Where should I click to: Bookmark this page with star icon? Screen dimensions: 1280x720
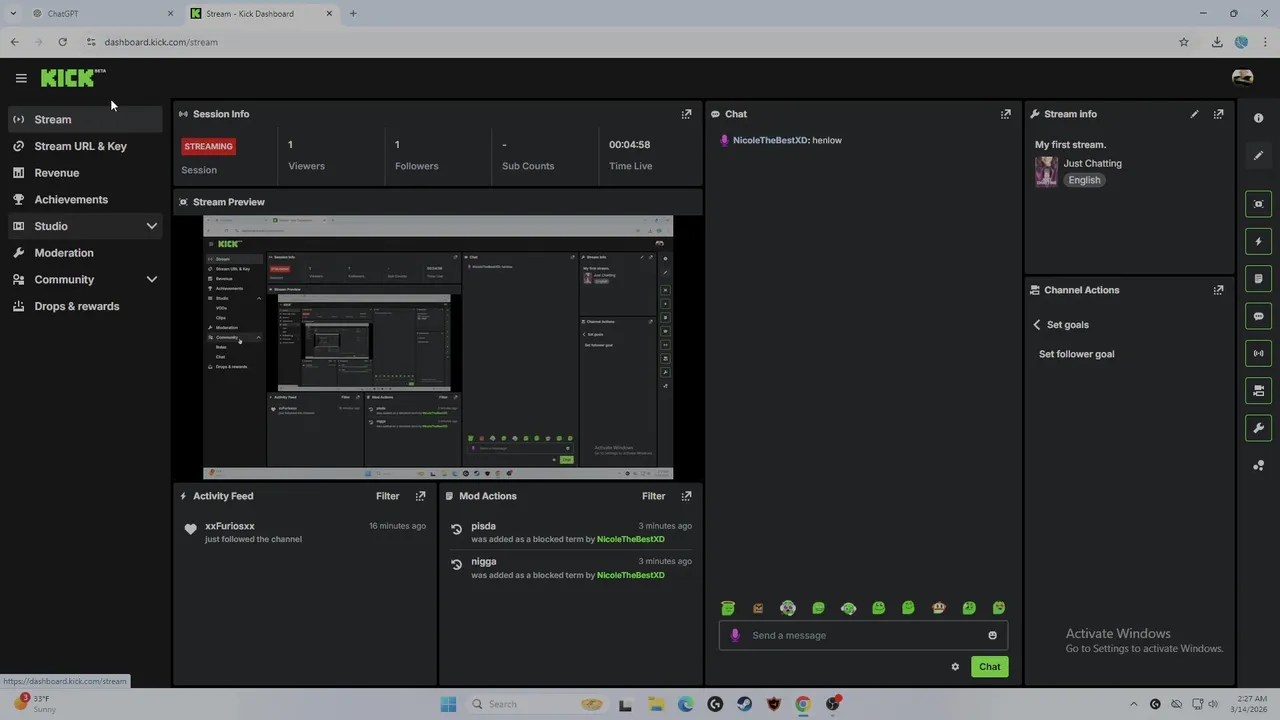[x=1184, y=42]
